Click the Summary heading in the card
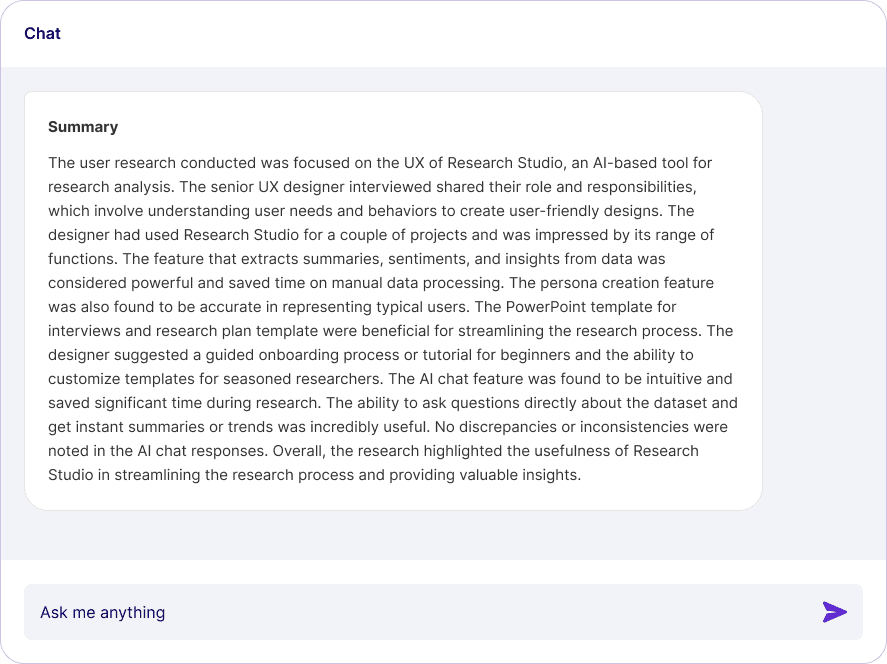 83,127
